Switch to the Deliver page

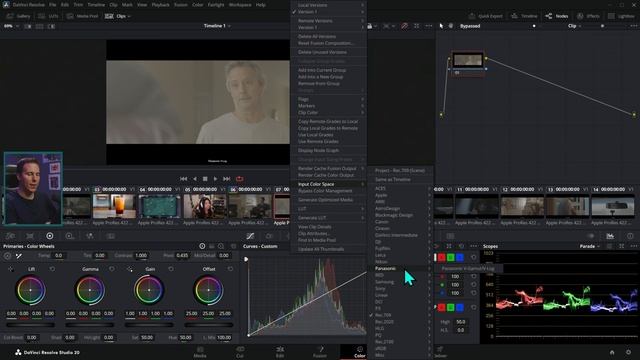tap(440, 352)
